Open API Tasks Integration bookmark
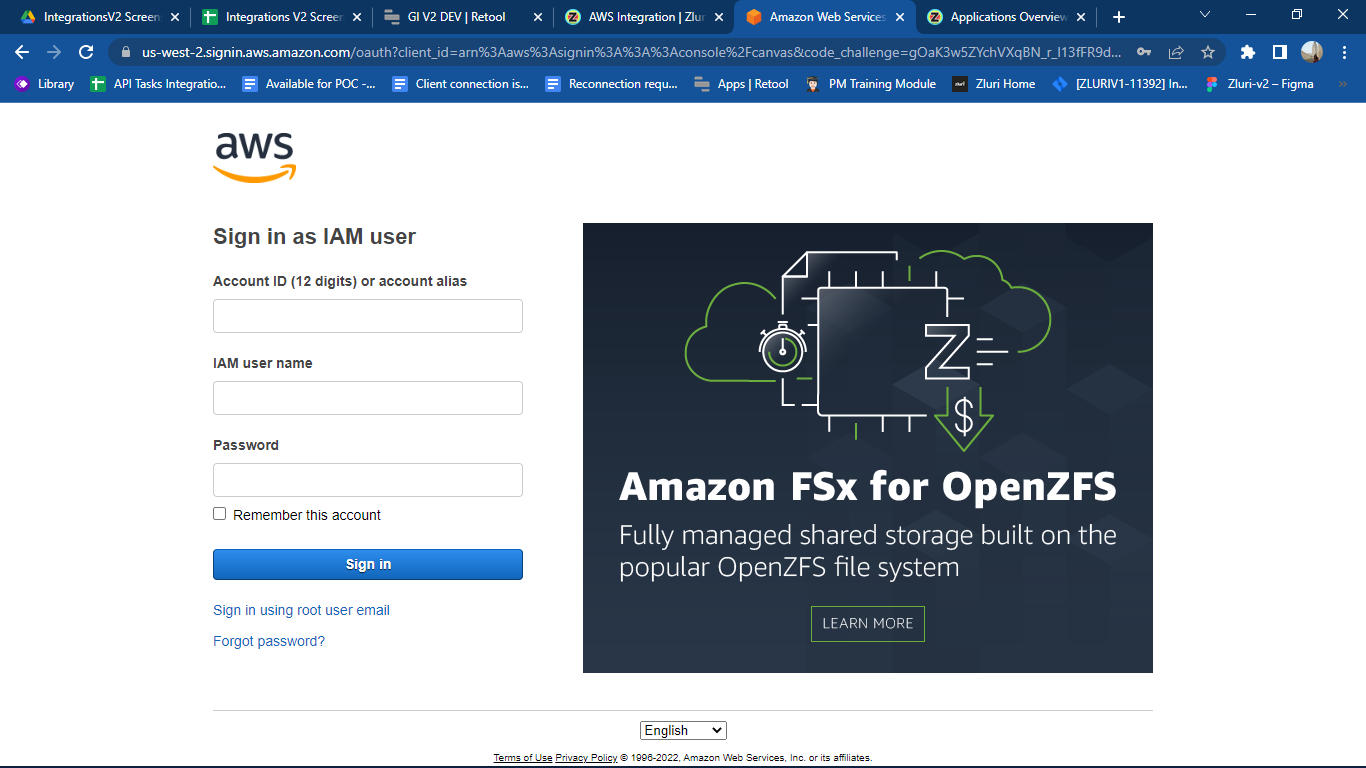Image resolution: width=1366 pixels, height=768 pixels. pyautogui.click(x=158, y=84)
